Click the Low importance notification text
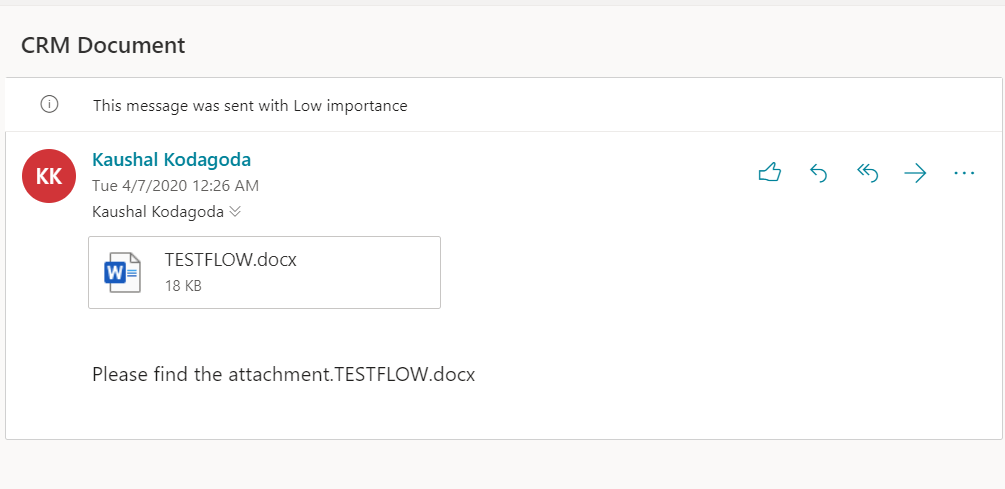 [x=250, y=105]
